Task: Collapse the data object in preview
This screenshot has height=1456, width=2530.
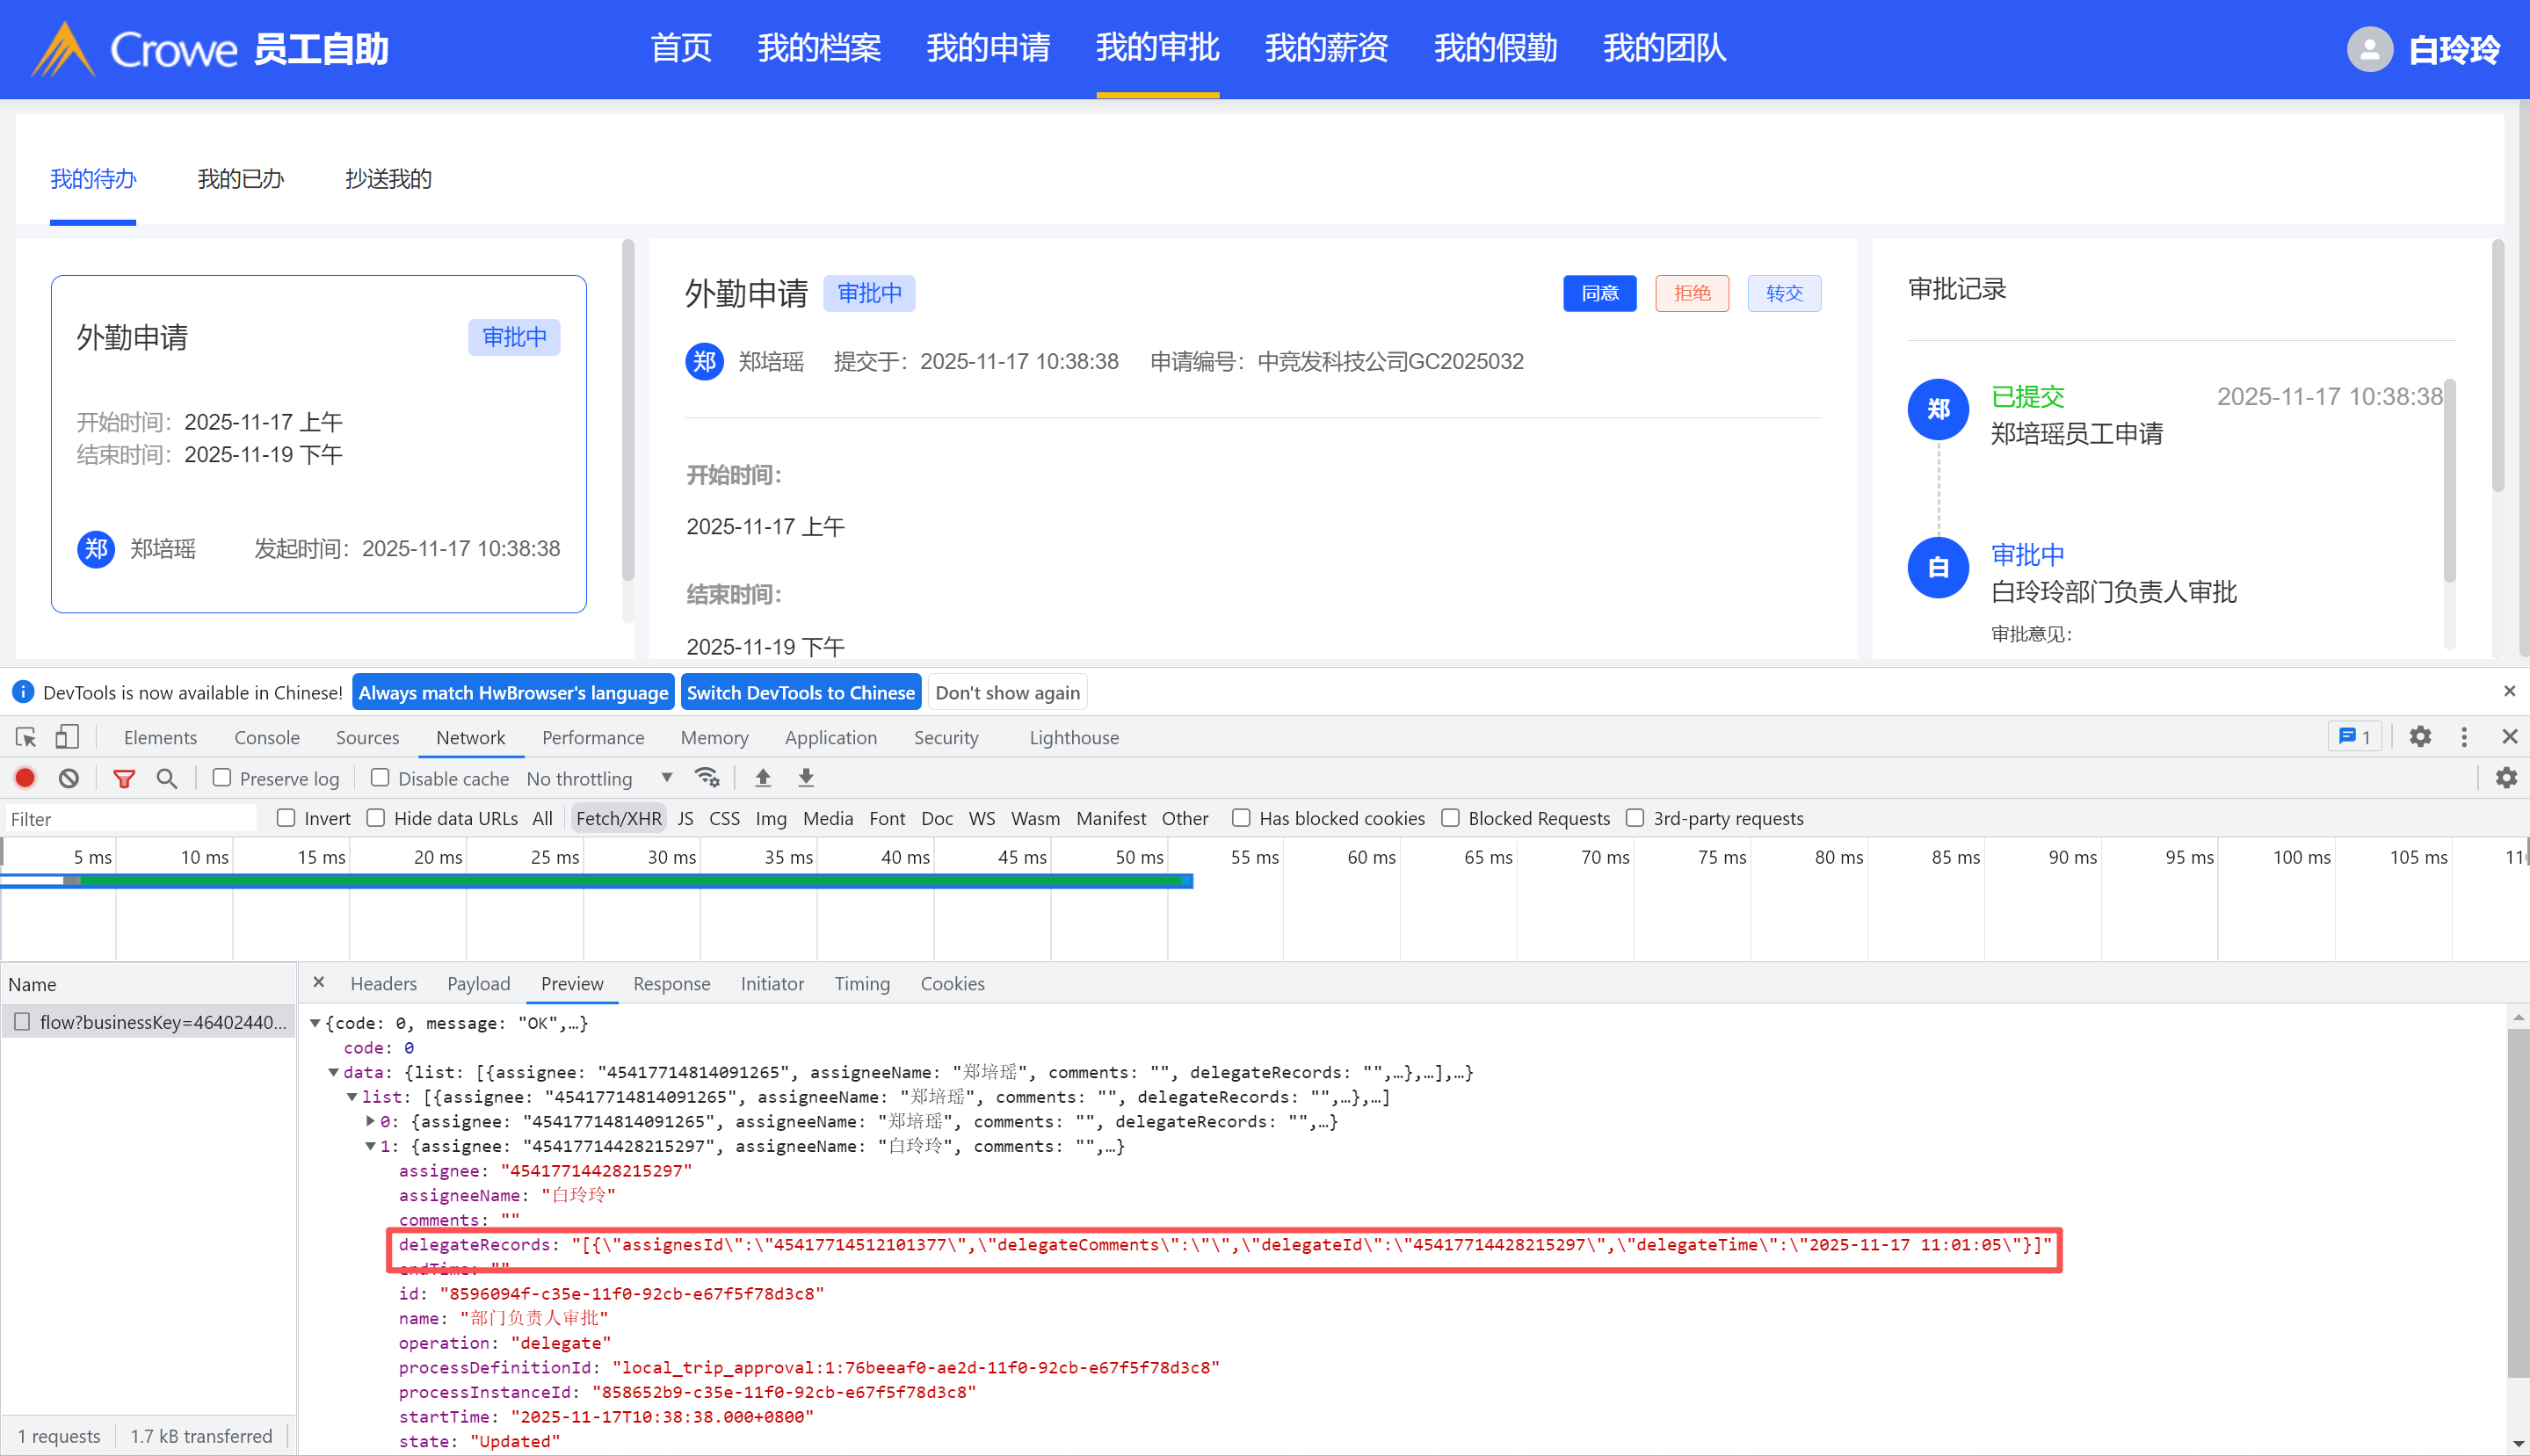Action: pyautogui.click(x=334, y=1072)
